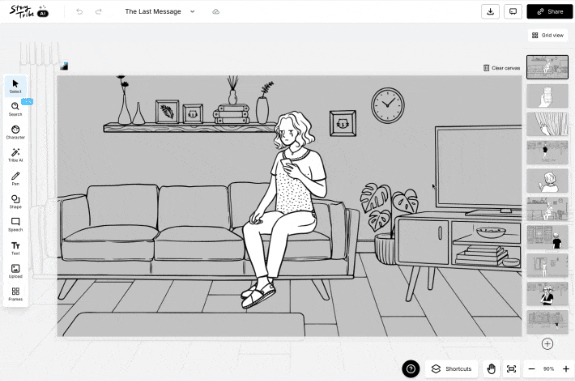Screen dimensions: 575x381
Task: Click the download icon button
Action: tap(490, 12)
